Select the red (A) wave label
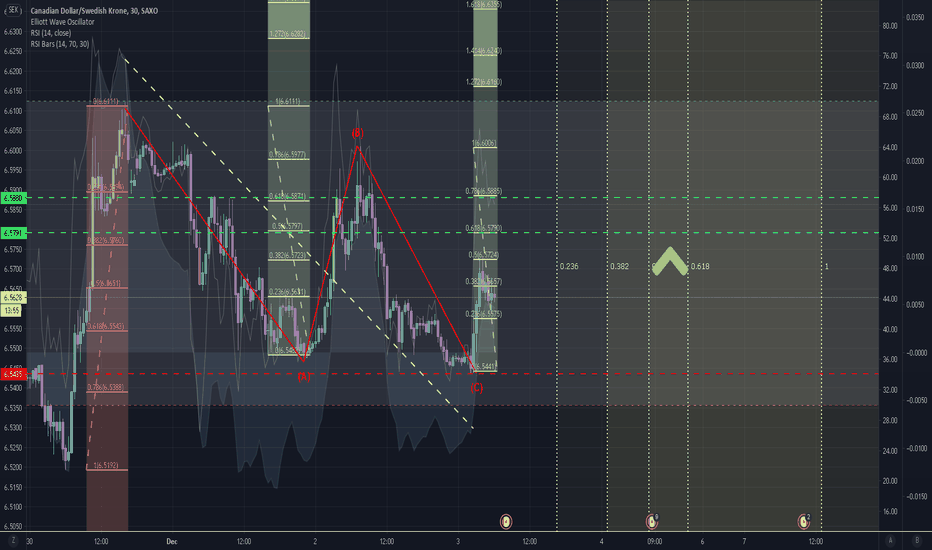This screenshot has width=932, height=550. pyautogui.click(x=304, y=376)
